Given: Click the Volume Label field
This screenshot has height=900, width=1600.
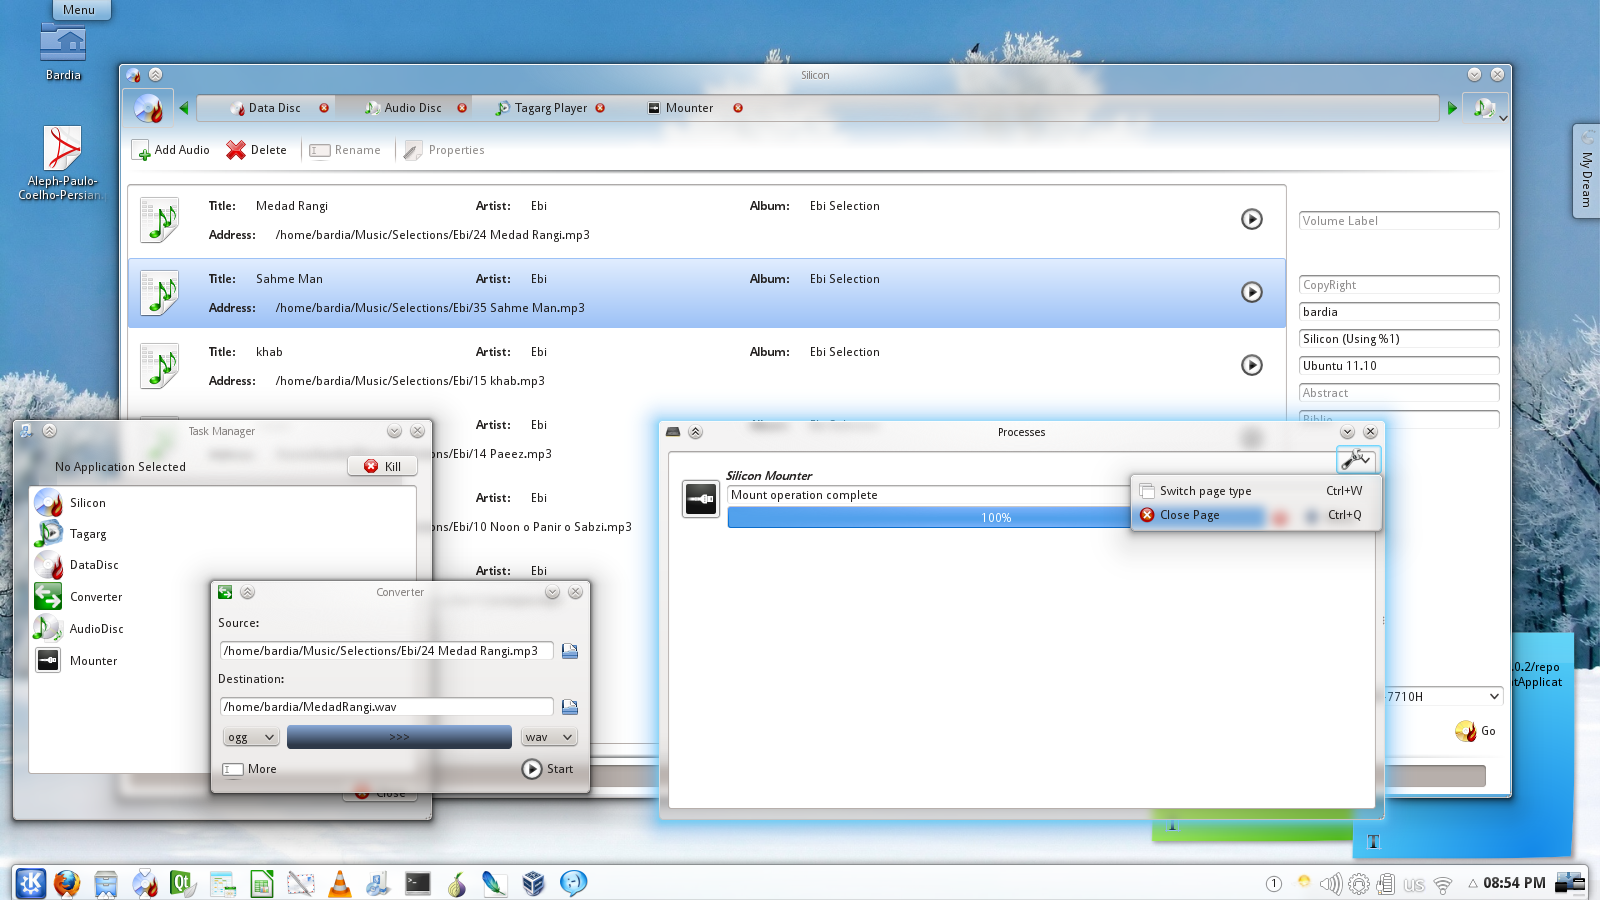Looking at the screenshot, I should click(1399, 221).
